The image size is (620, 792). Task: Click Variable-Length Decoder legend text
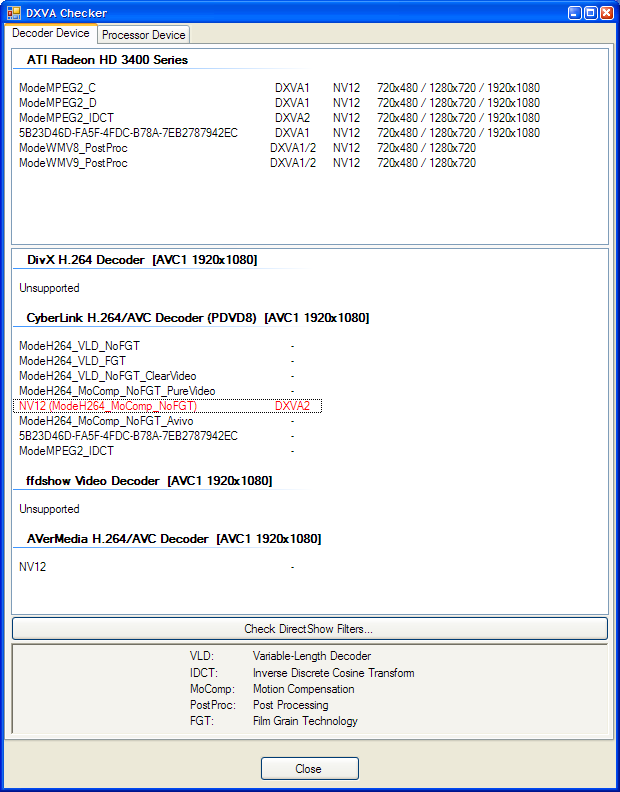pyautogui.click(x=312, y=656)
